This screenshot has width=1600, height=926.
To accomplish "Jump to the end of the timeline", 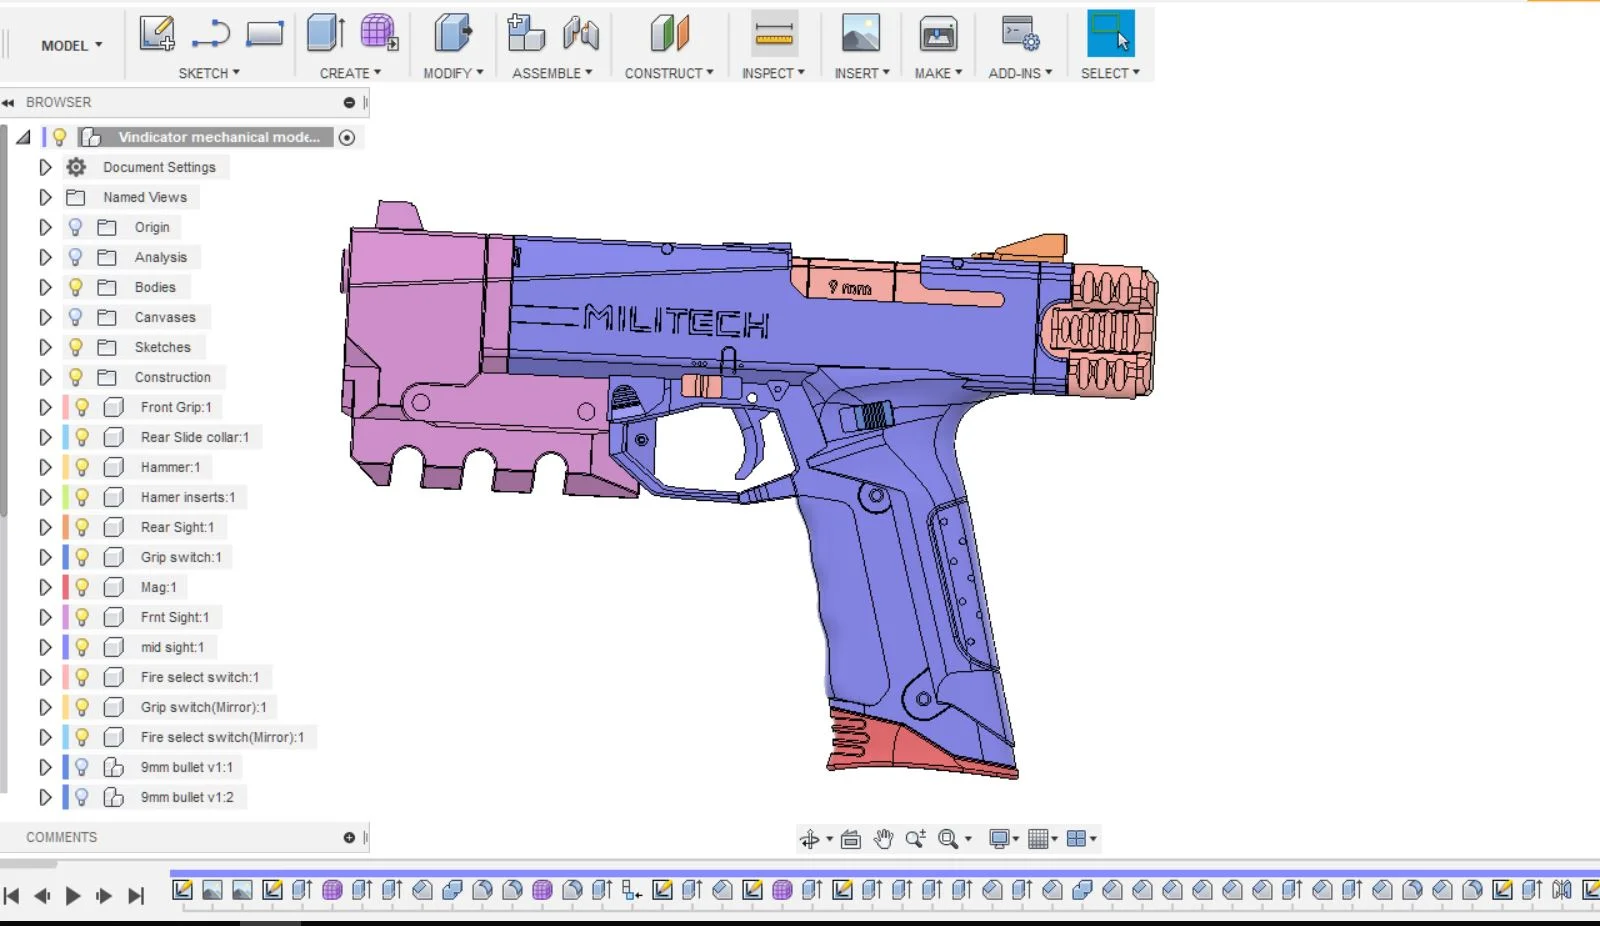I will click(136, 895).
